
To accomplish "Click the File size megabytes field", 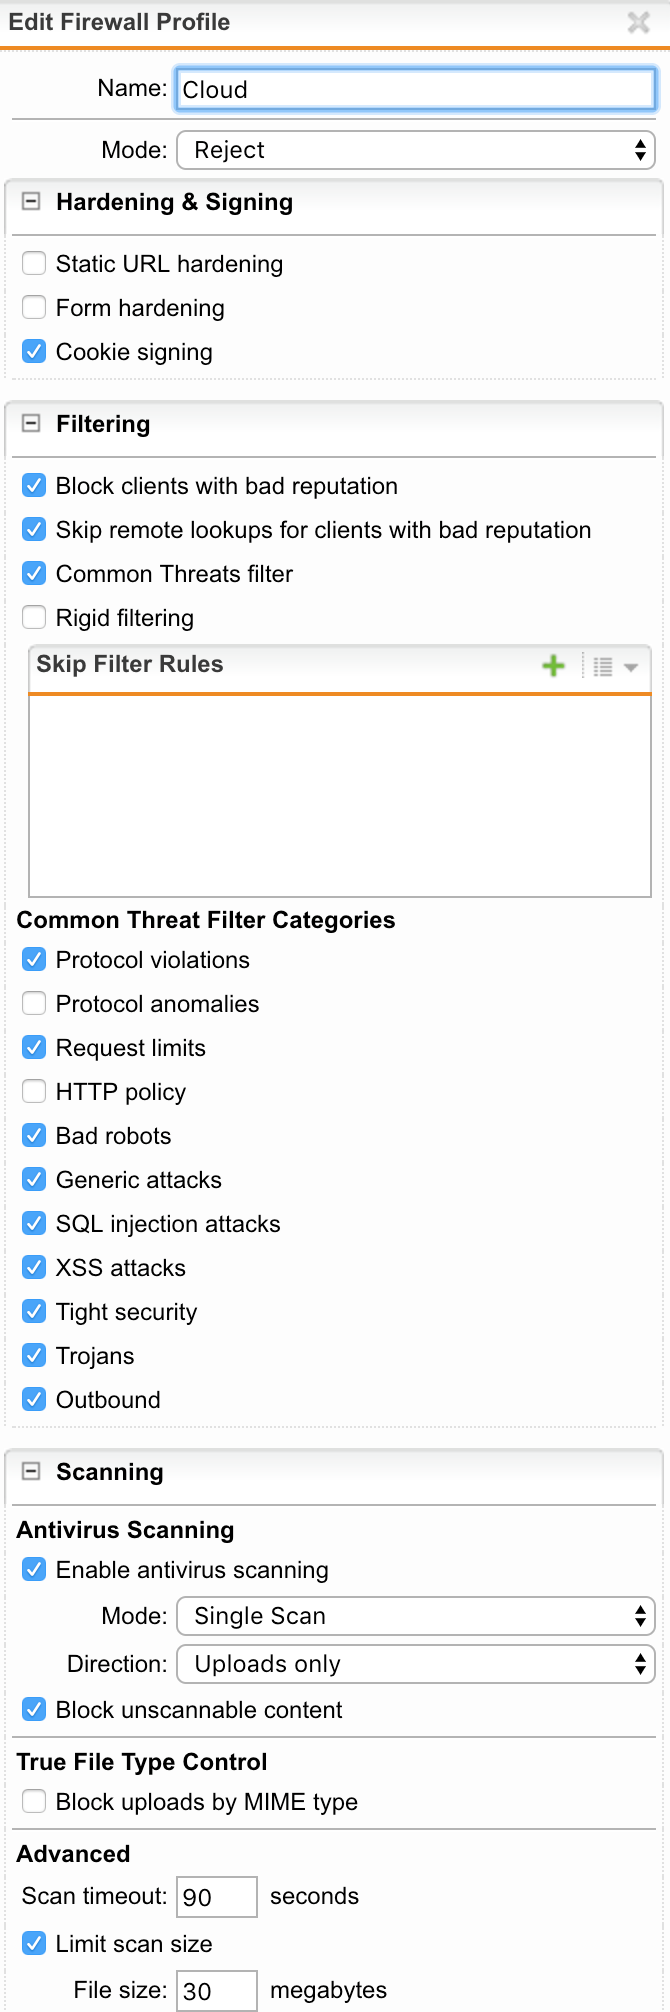I will [217, 1991].
